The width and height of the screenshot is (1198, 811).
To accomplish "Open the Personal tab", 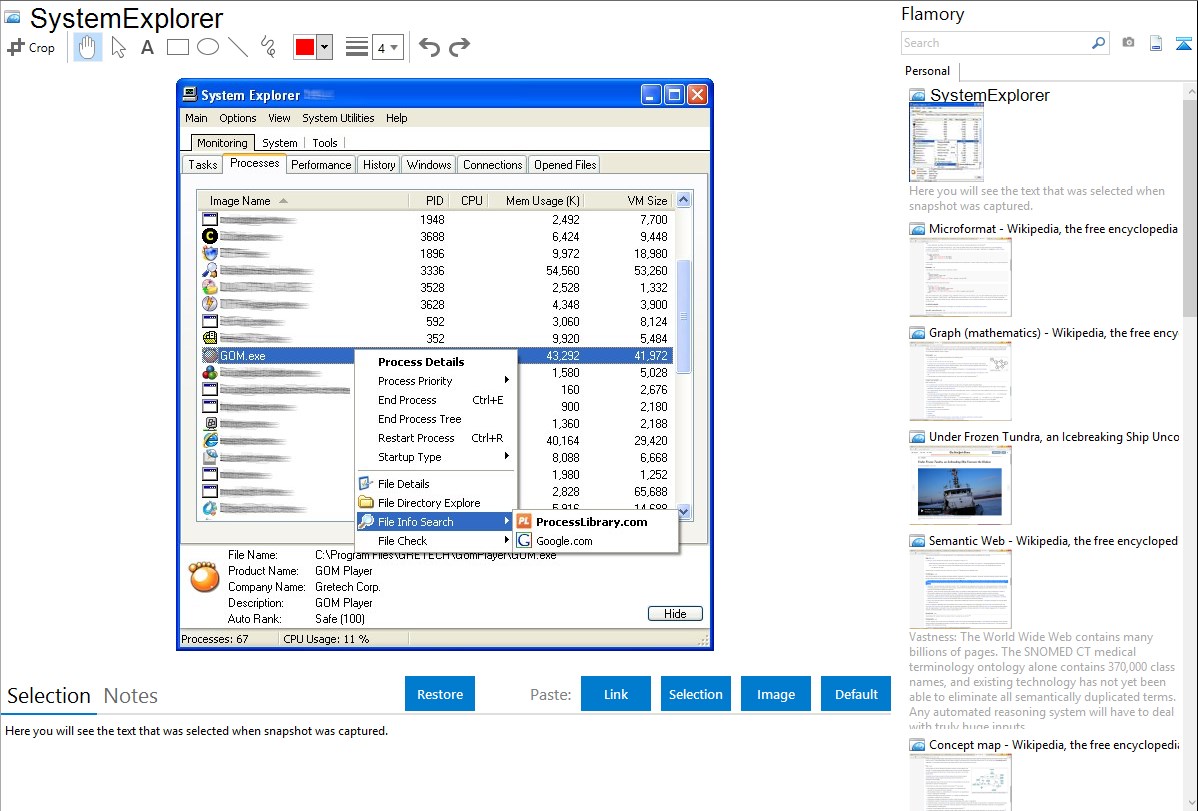I will pyautogui.click(x=928, y=71).
